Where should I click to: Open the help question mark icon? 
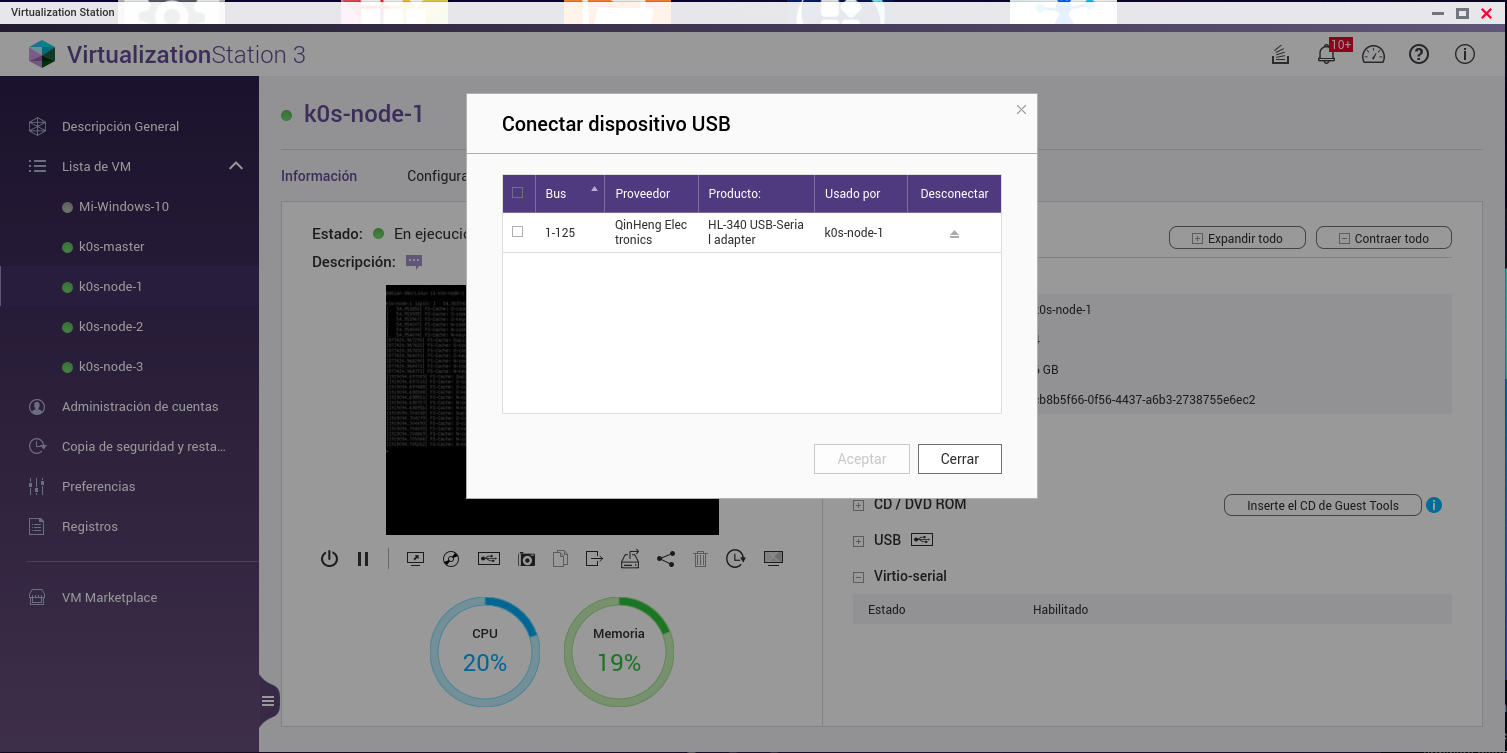pyautogui.click(x=1419, y=55)
